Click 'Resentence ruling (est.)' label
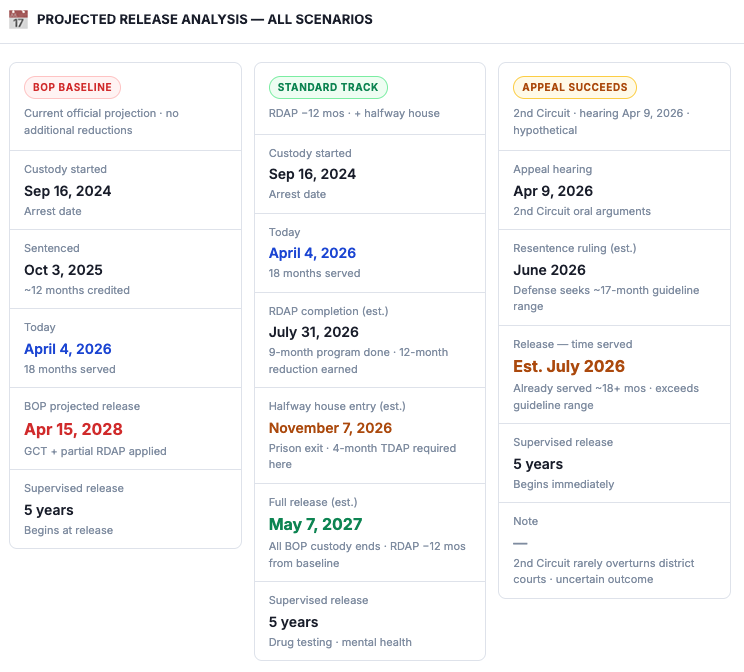The image size is (744, 672). click(575, 248)
